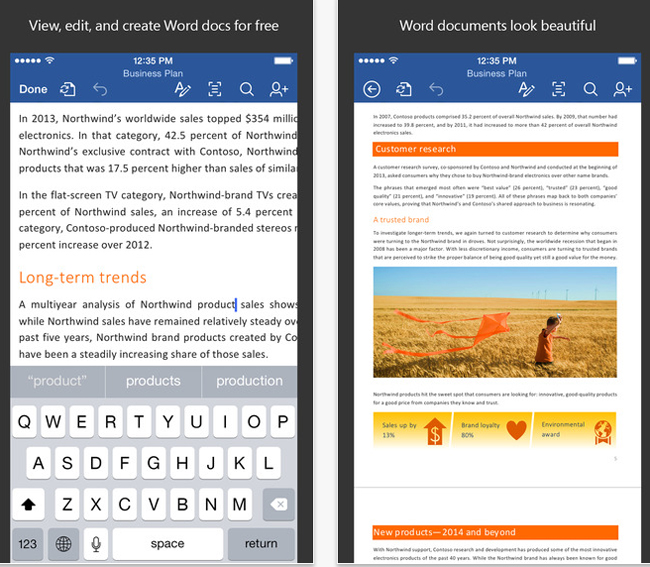Tap search magnifier in left phone toolbar
This screenshot has width=650, height=567.
point(247,89)
